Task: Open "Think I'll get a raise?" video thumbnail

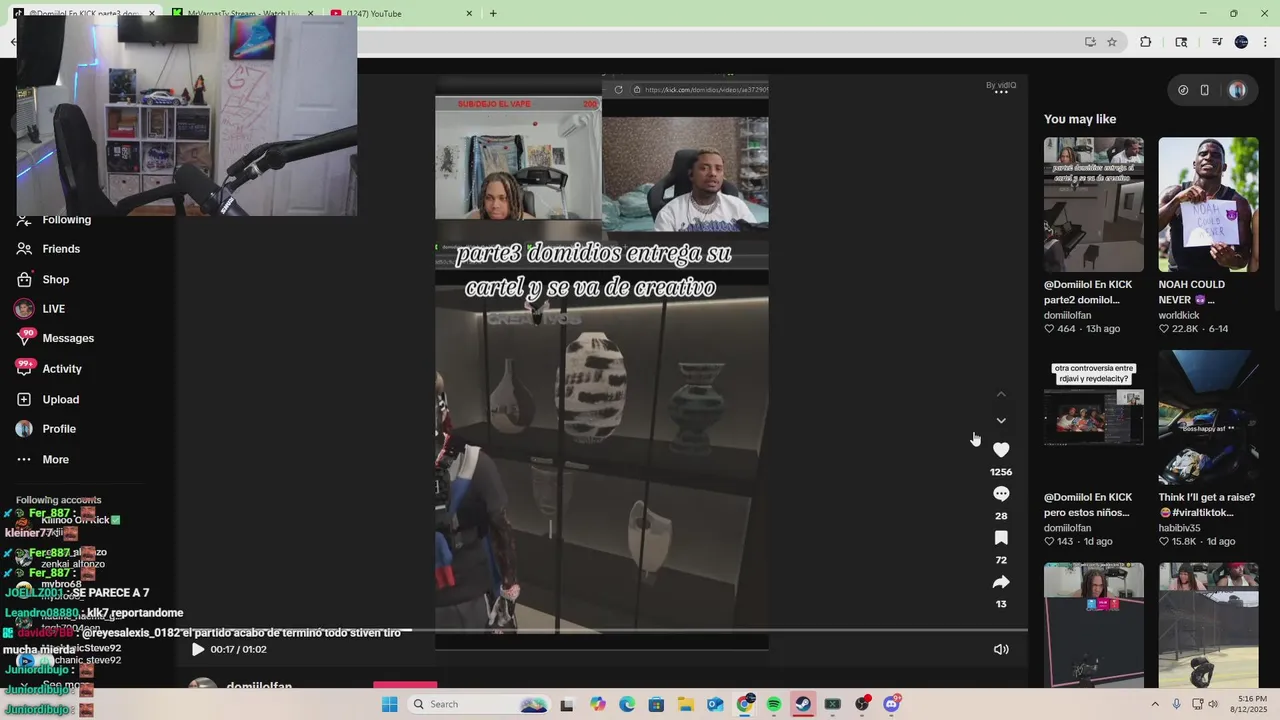Action: pos(1208,417)
